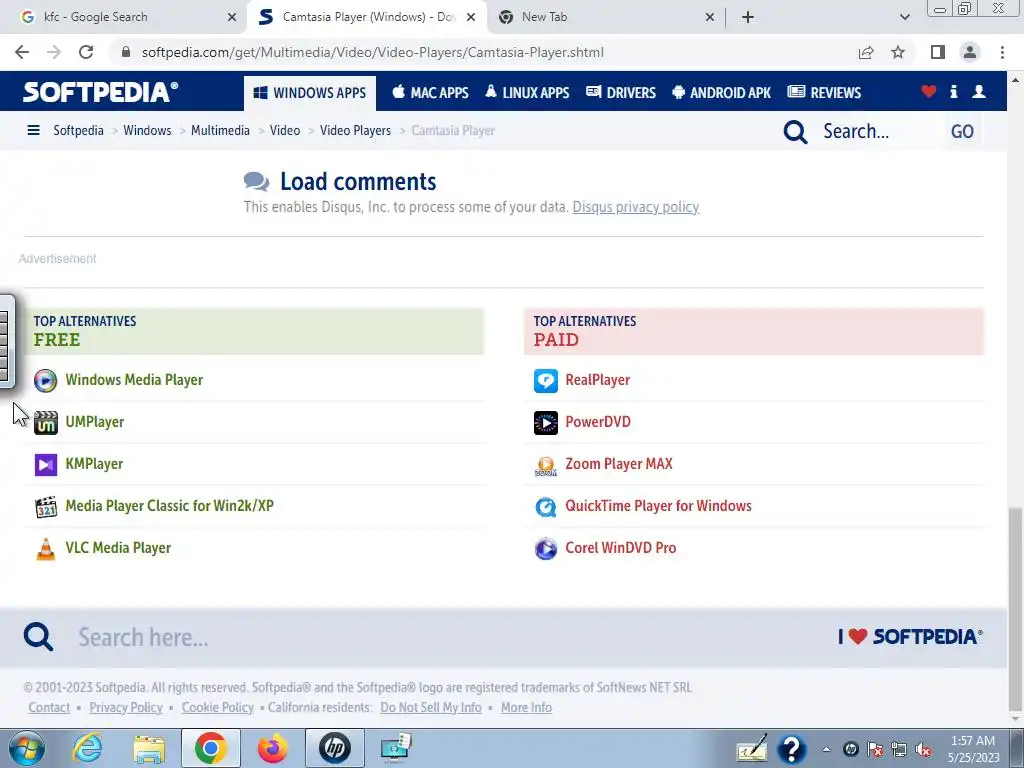Open the red heart favorites icon
Viewport: 1024px width, 768px height.
point(928,91)
